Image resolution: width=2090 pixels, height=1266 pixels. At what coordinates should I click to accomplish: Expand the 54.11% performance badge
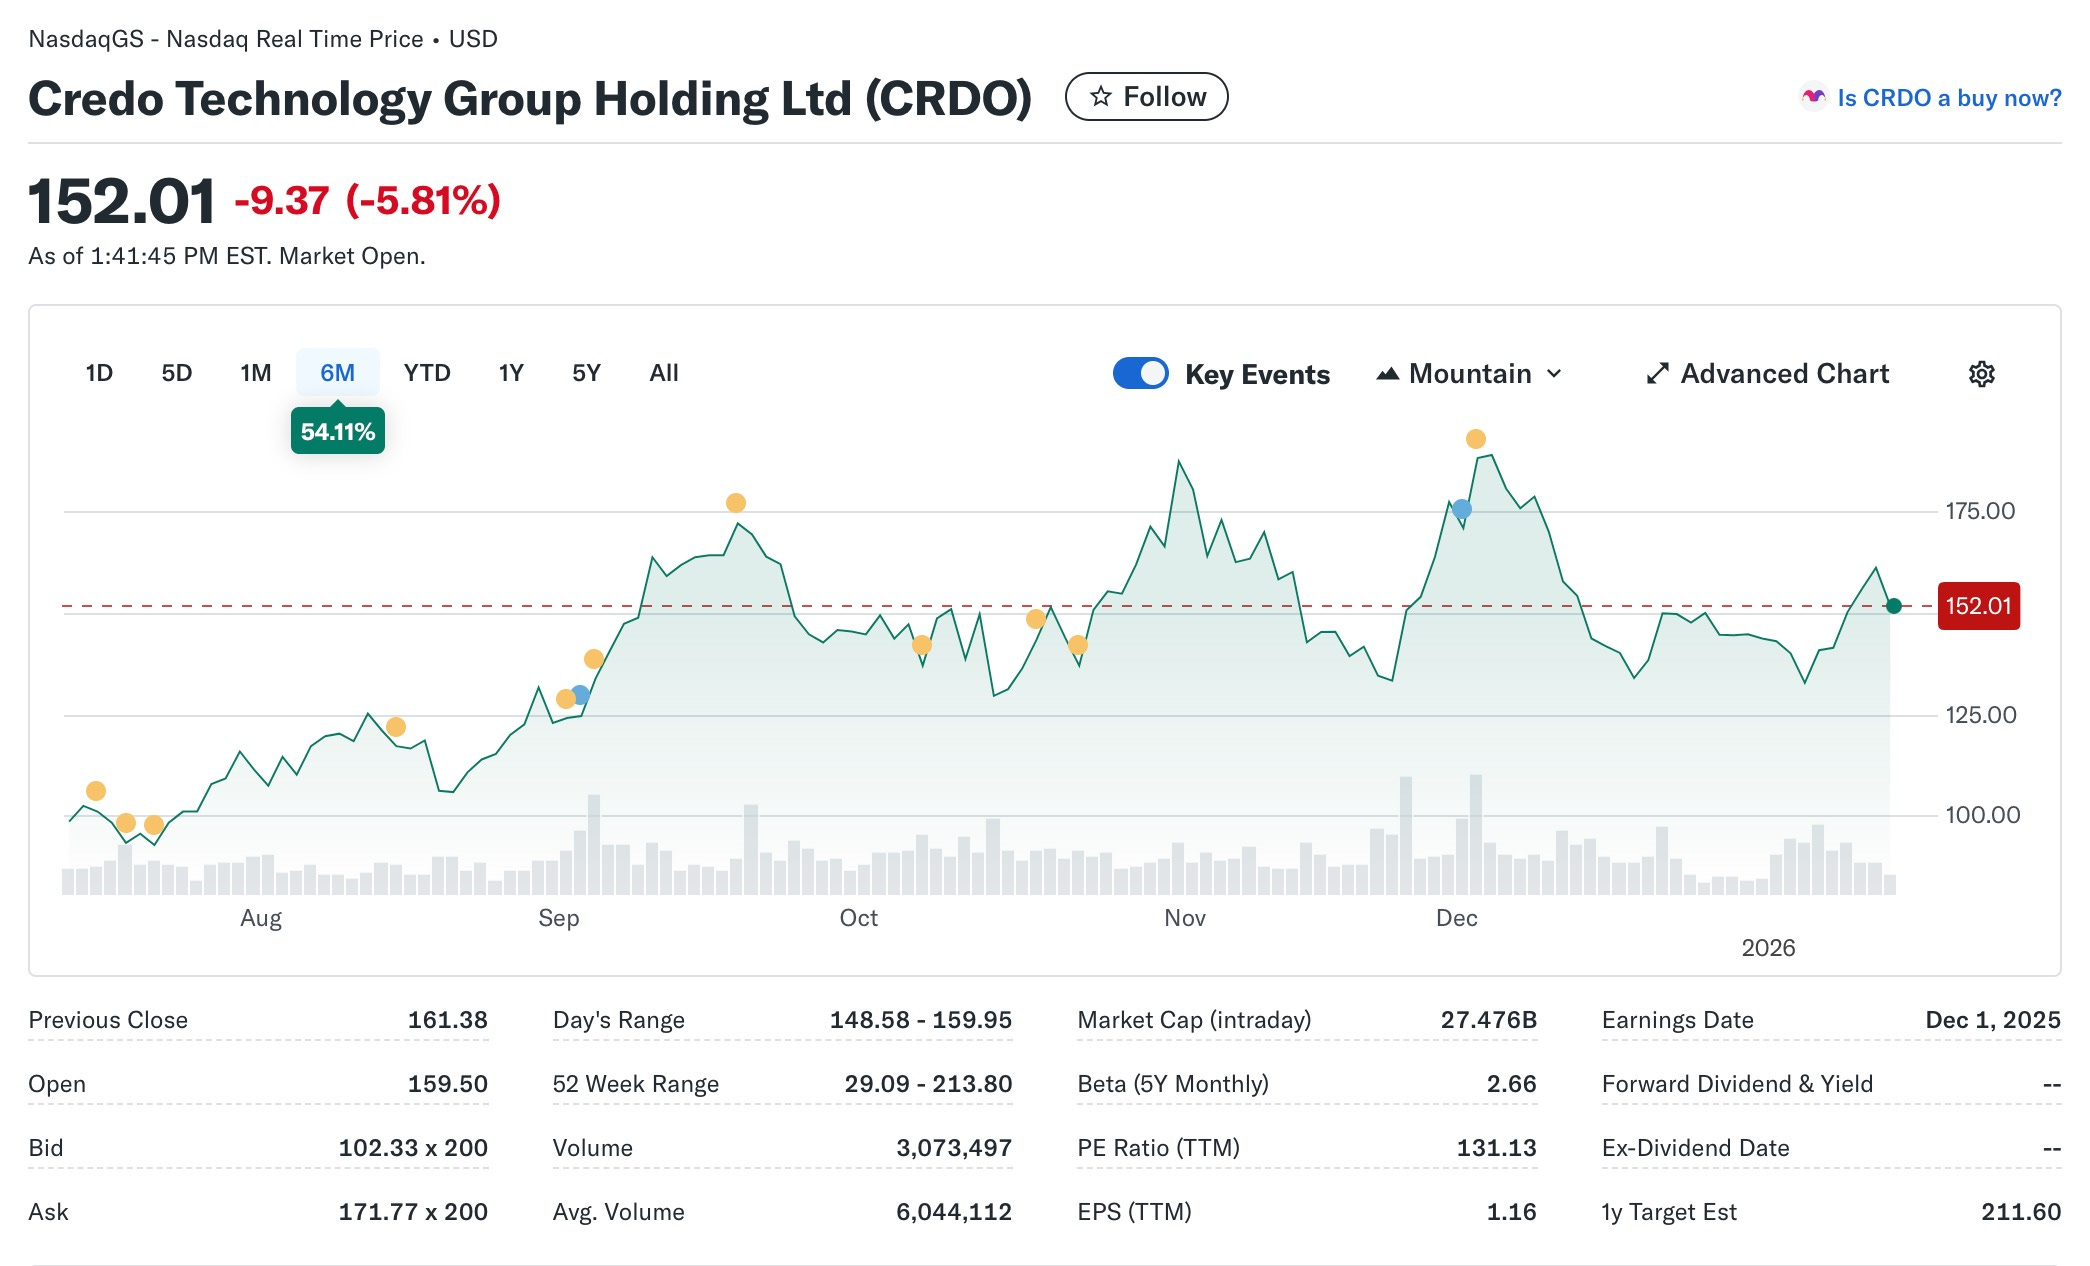(x=338, y=430)
